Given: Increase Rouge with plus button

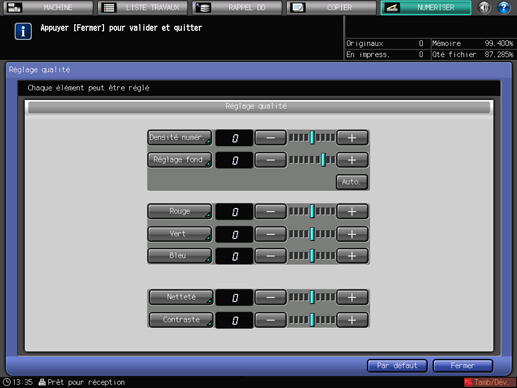Looking at the screenshot, I should [x=352, y=211].
